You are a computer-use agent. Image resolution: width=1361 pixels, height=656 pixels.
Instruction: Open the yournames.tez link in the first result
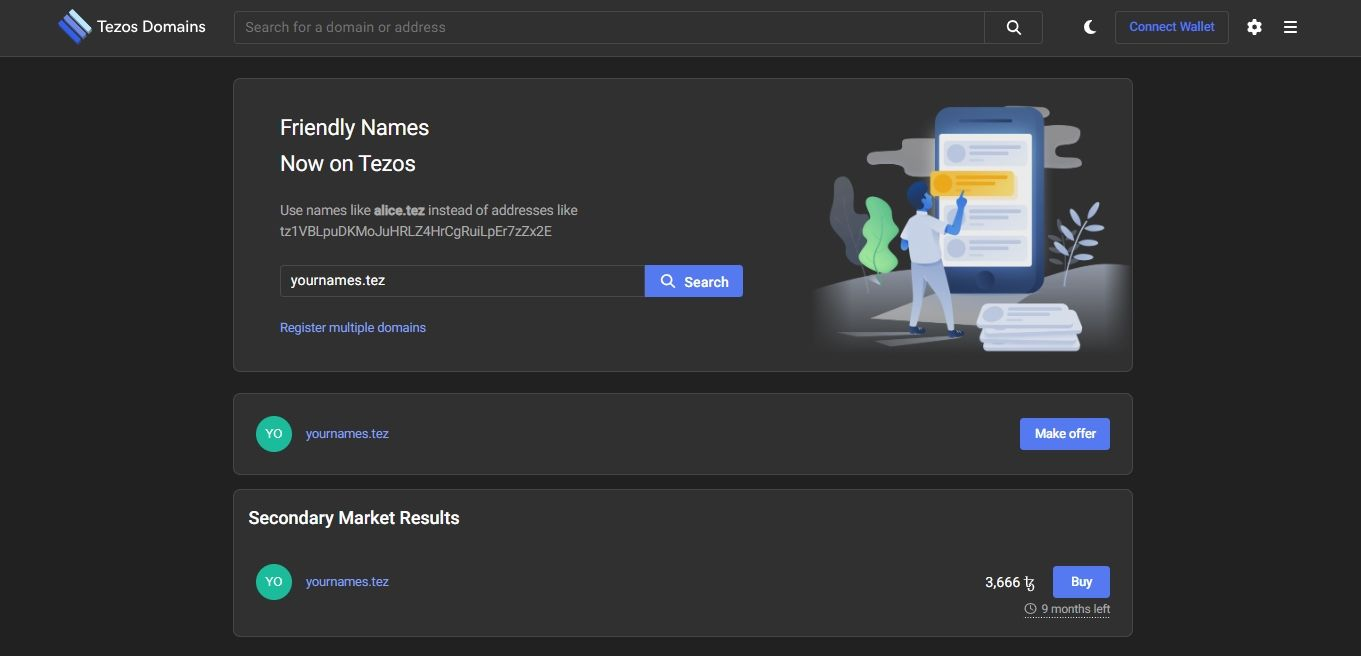347,434
